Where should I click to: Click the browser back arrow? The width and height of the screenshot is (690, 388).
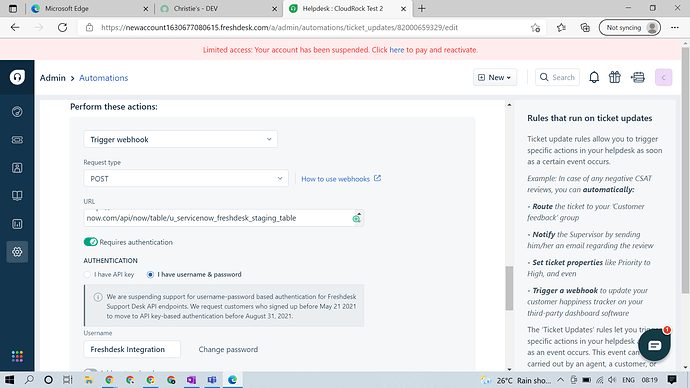tap(15, 27)
